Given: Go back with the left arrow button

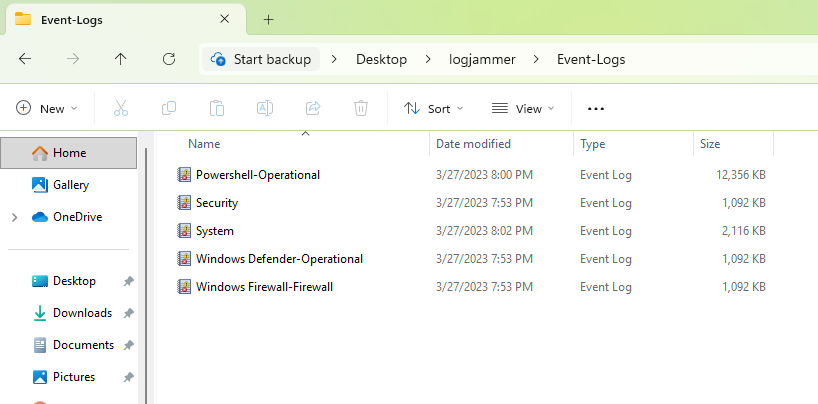Looking at the screenshot, I should click(25, 59).
